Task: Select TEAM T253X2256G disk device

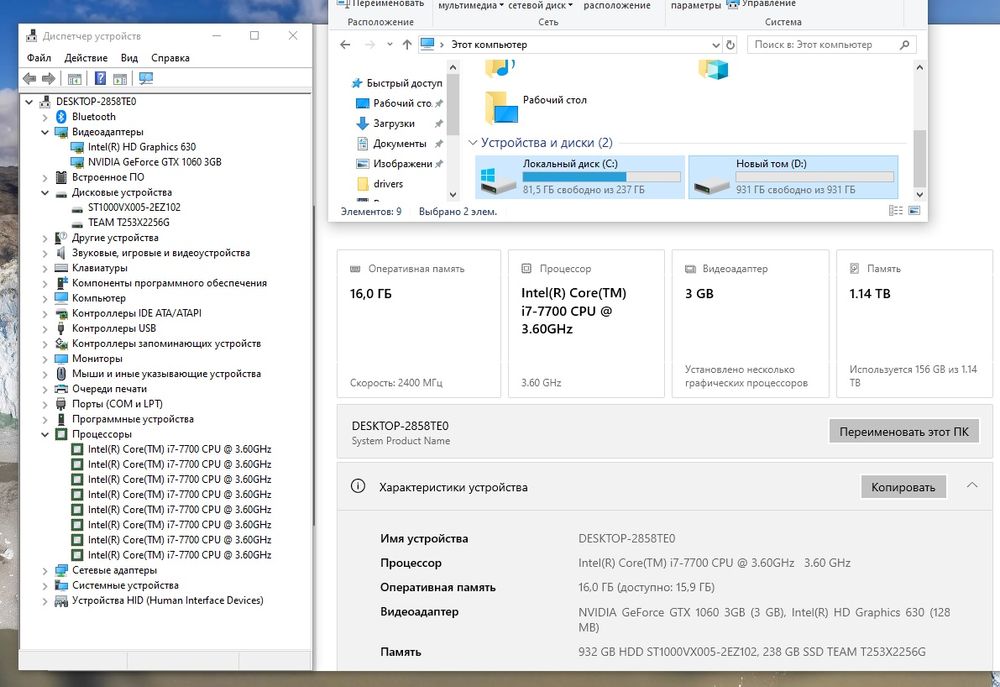Action: pos(129,223)
